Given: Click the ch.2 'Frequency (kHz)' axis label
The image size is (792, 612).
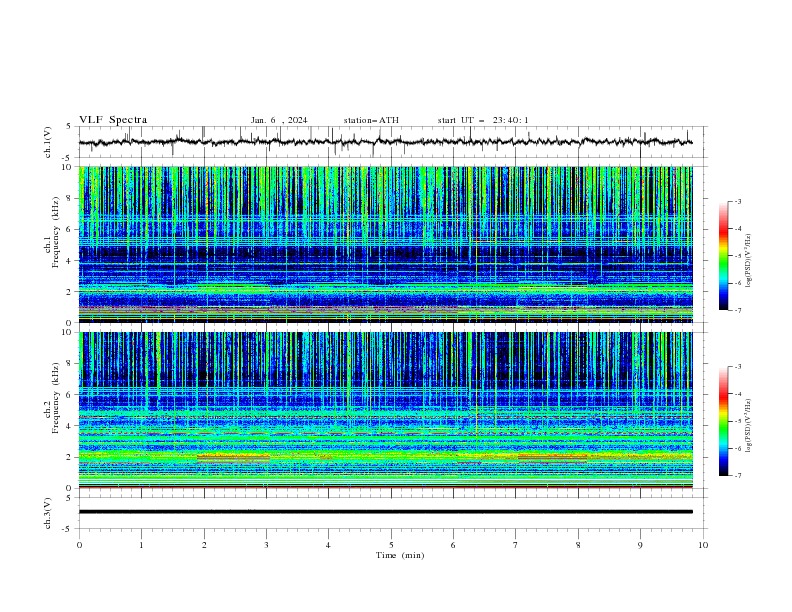Looking at the screenshot, I should click(x=55, y=398).
